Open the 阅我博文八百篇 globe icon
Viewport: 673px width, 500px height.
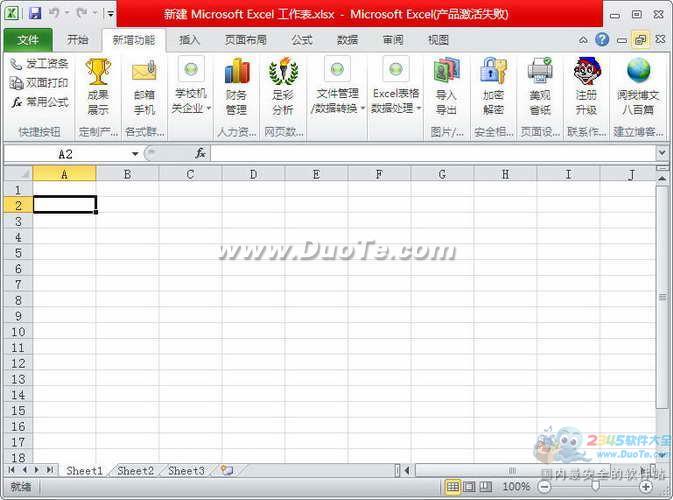638,71
